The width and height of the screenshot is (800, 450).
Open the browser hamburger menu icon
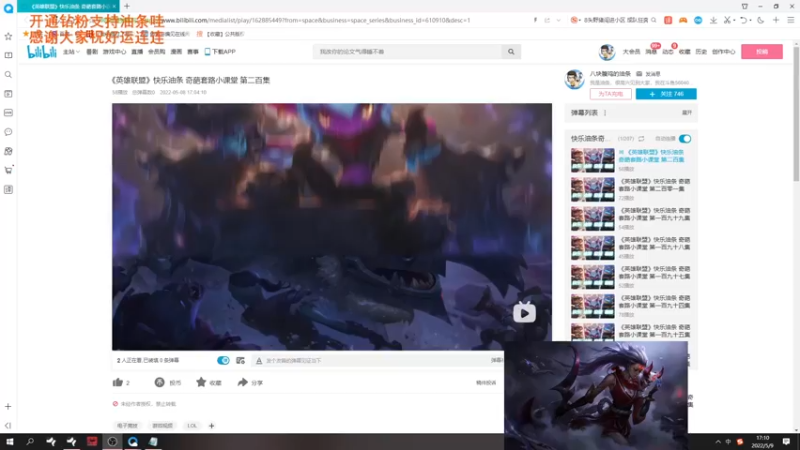791,20
